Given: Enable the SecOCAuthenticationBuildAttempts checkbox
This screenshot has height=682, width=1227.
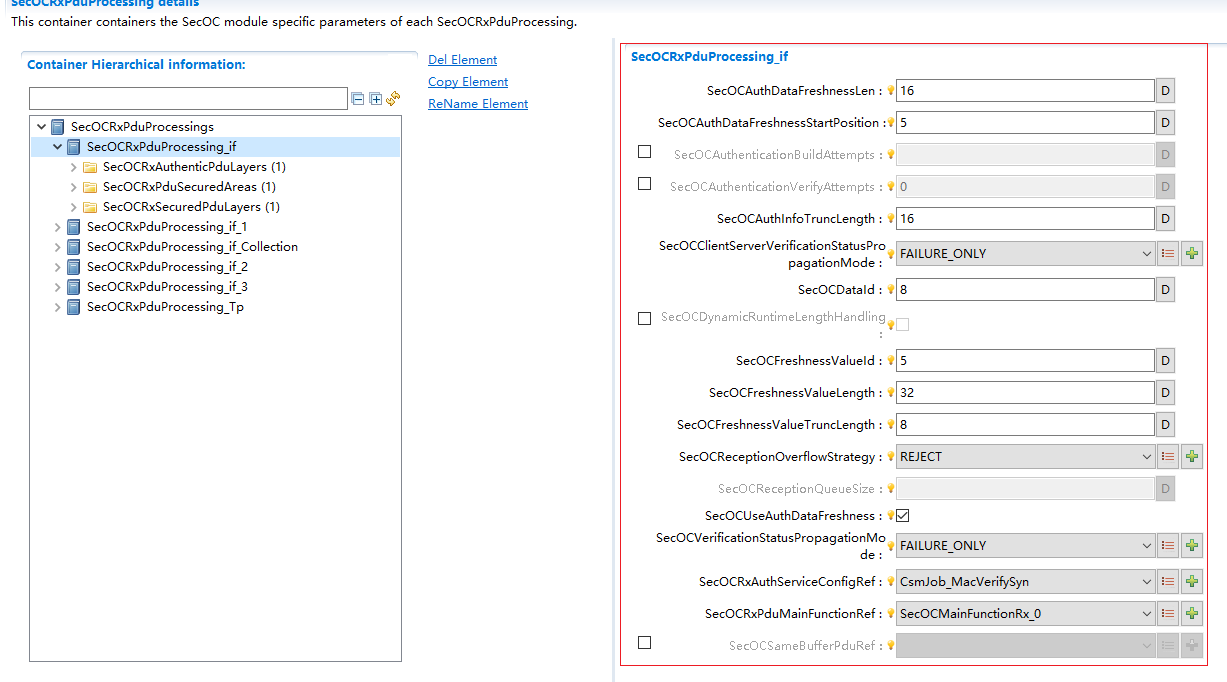Looking at the screenshot, I should 644,153.
